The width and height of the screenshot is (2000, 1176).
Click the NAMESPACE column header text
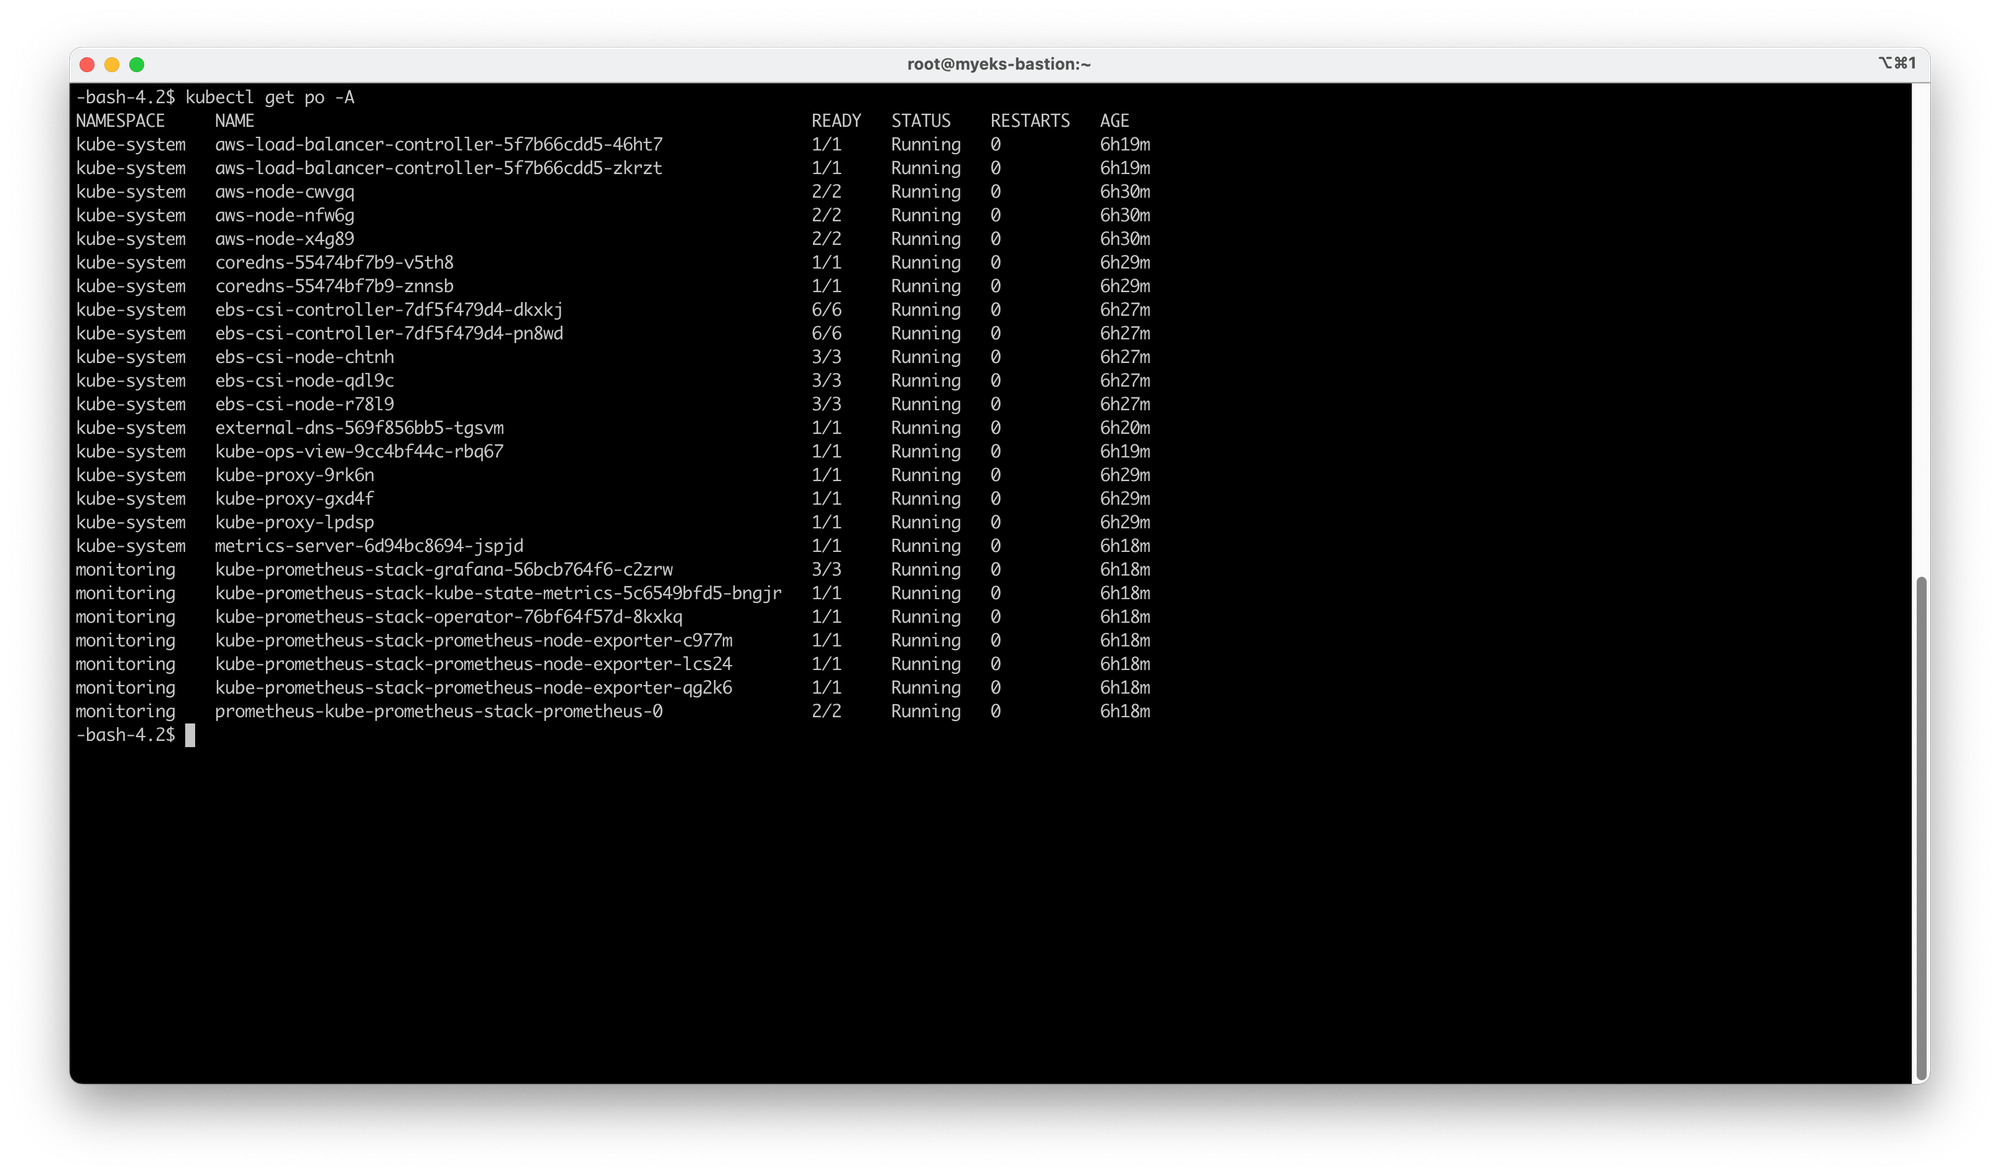pyautogui.click(x=120, y=121)
